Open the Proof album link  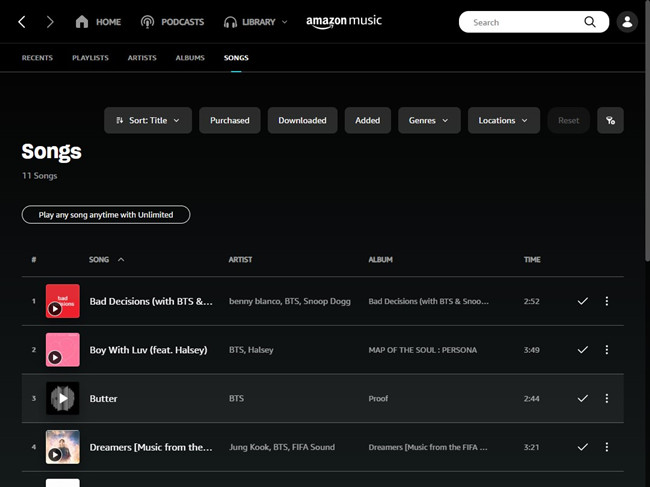pos(378,398)
